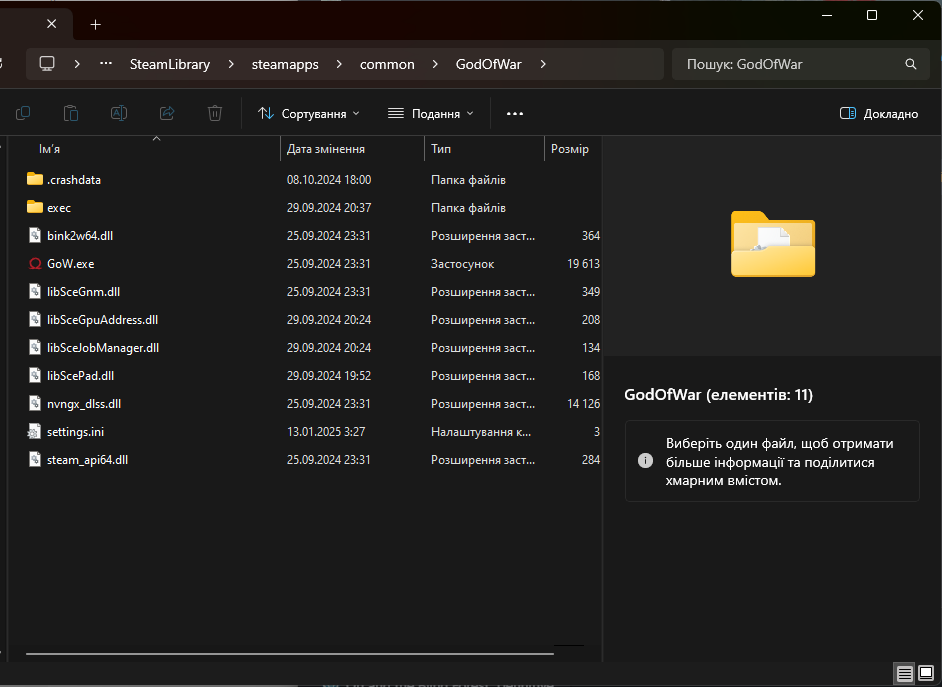Go to common in breadcrumb
This screenshot has height=687, width=942.
tap(387, 64)
